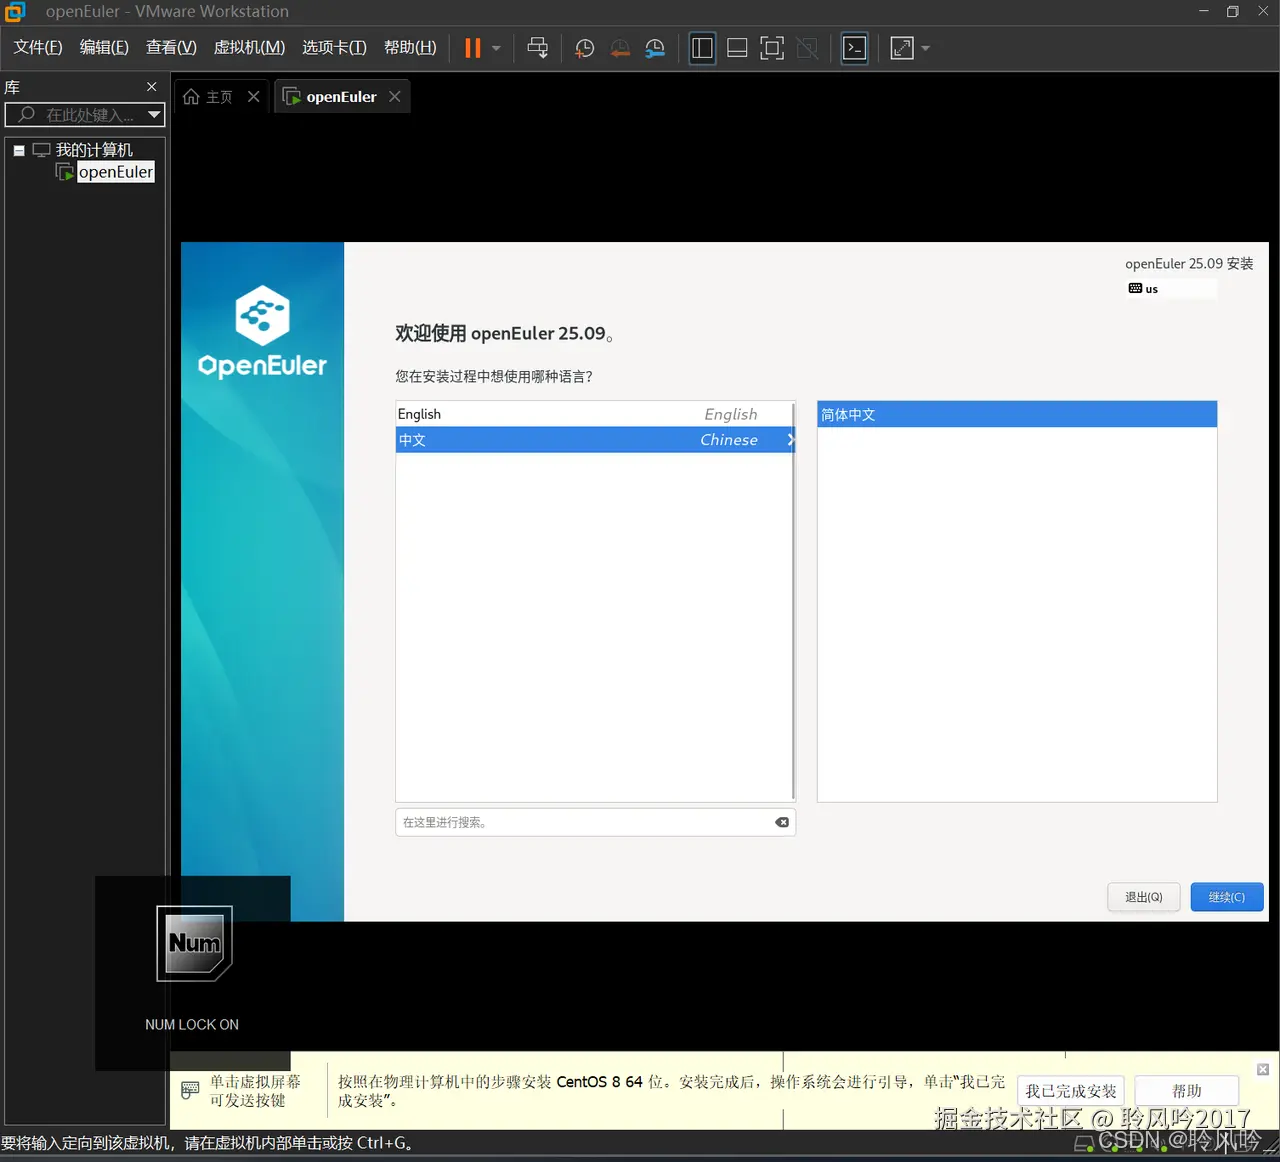Open the 选项卡(T) menu
The height and width of the screenshot is (1162, 1280).
pos(334,47)
